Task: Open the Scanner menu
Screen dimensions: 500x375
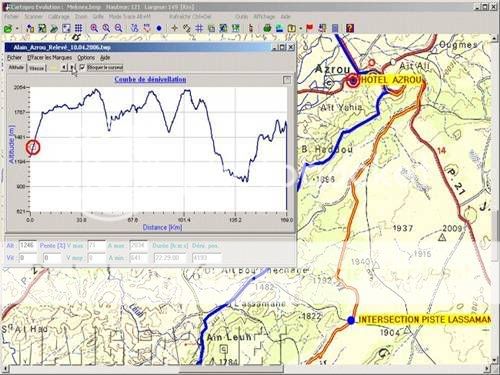Action: (x=34, y=16)
